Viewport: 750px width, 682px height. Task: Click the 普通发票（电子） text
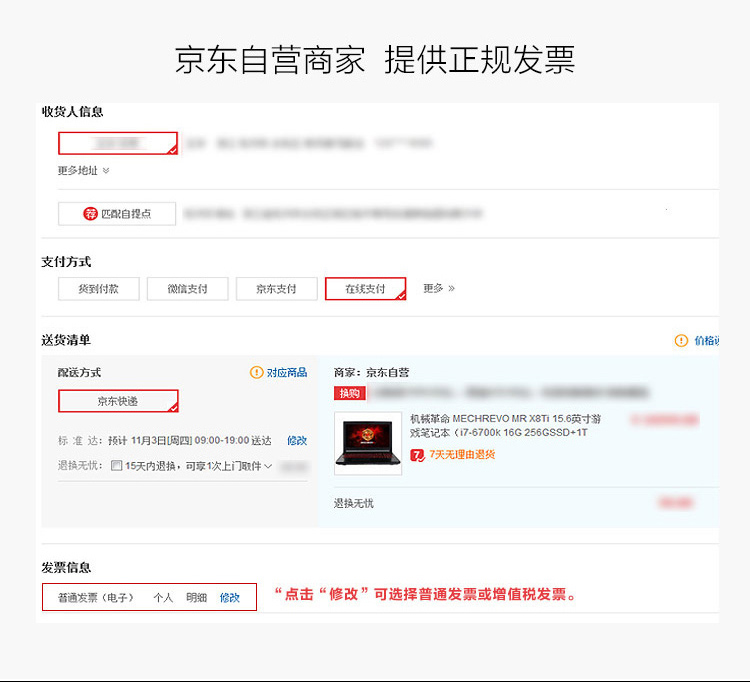[x=96, y=598]
